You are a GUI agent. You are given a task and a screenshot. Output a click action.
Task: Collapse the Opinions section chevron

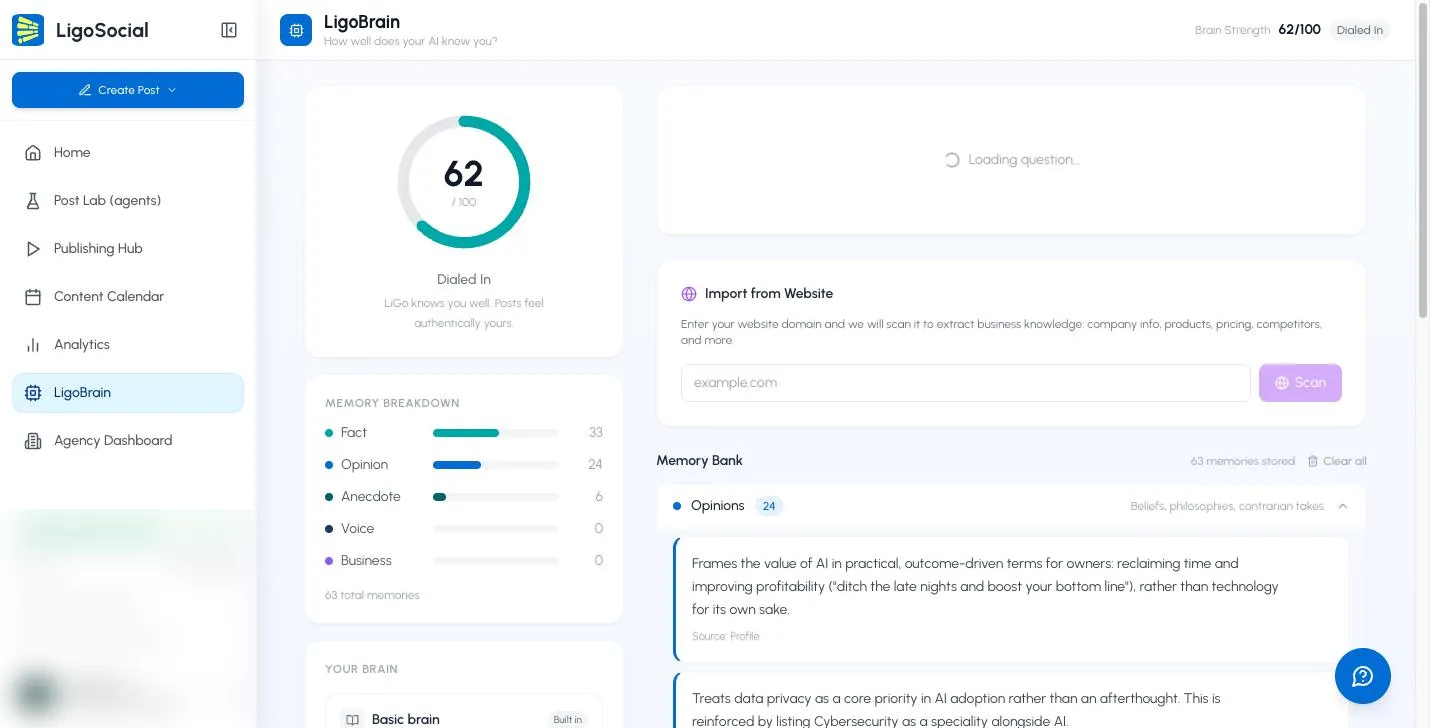point(1343,506)
